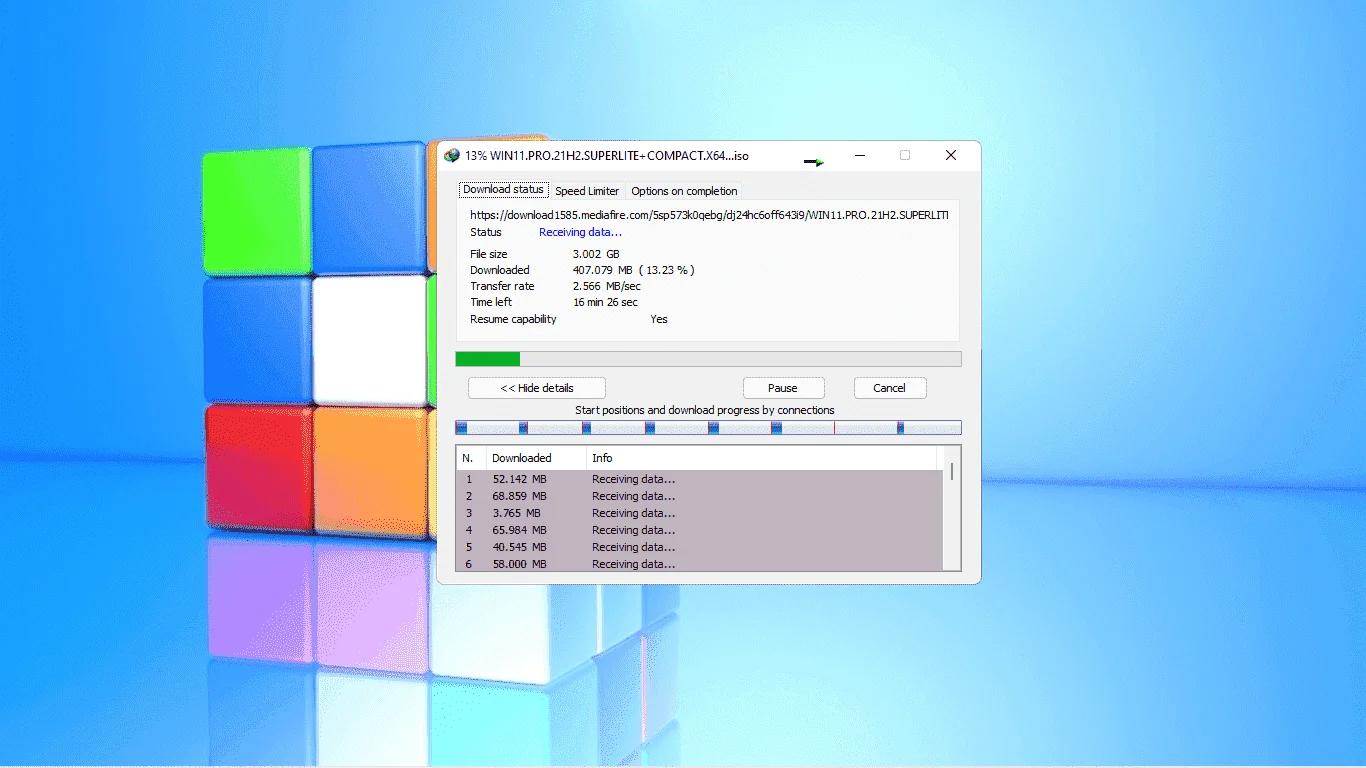Select connection row with 52.142 MB

tap(700, 479)
